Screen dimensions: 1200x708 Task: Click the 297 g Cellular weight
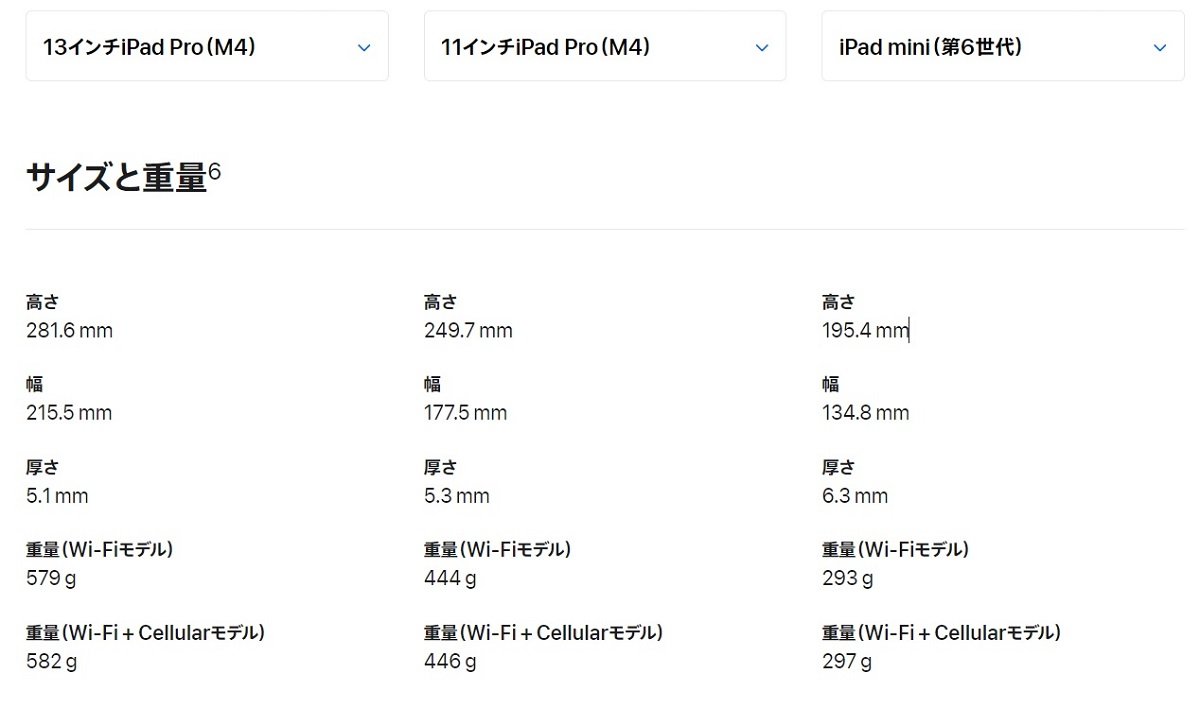pyautogui.click(x=847, y=661)
